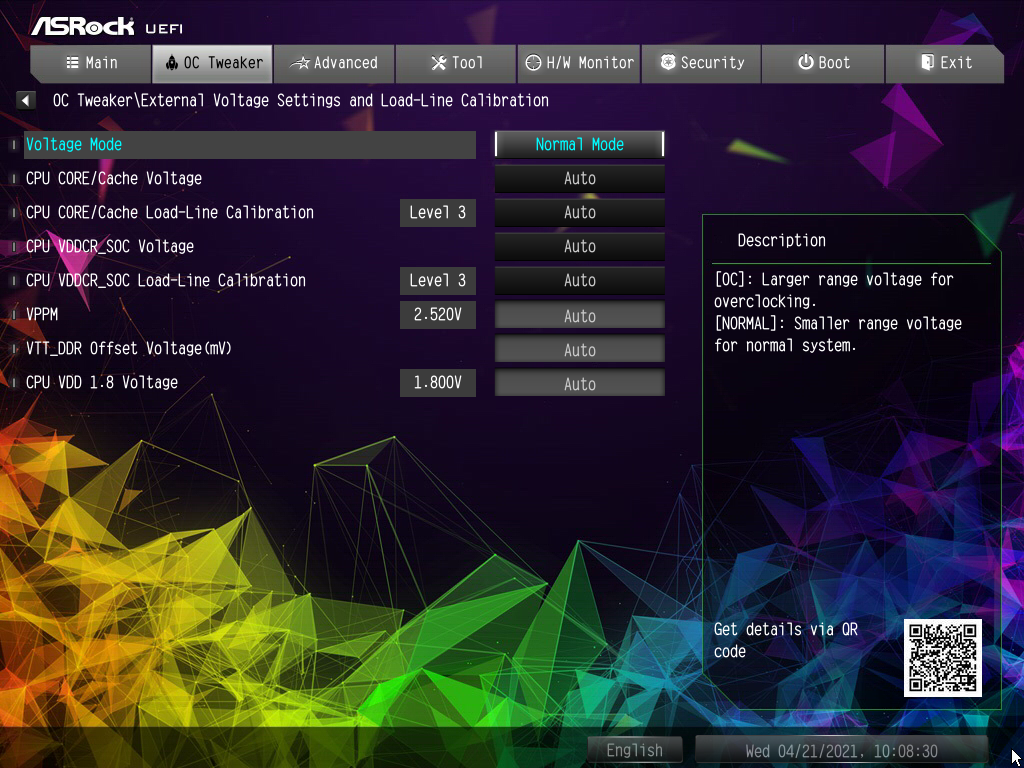Image resolution: width=1024 pixels, height=768 pixels.
Task: Click the breadcrumb path text OC Tweaker\External Voltage
Action: pos(300,101)
